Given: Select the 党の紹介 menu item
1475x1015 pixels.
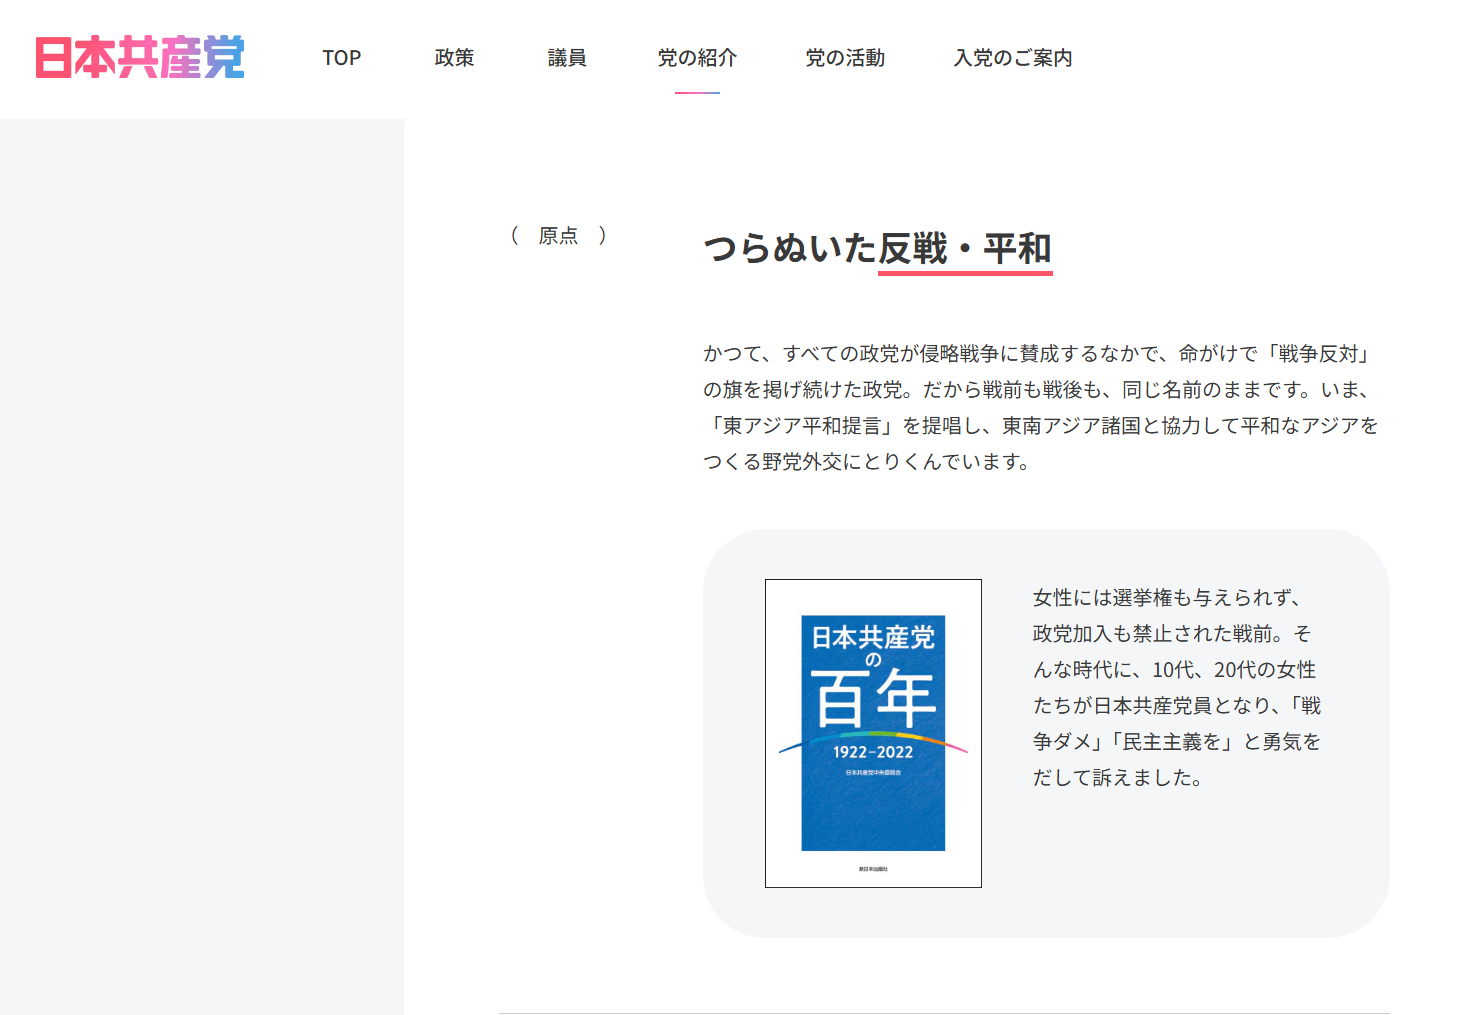Looking at the screenshot, I should click(697, 58).
